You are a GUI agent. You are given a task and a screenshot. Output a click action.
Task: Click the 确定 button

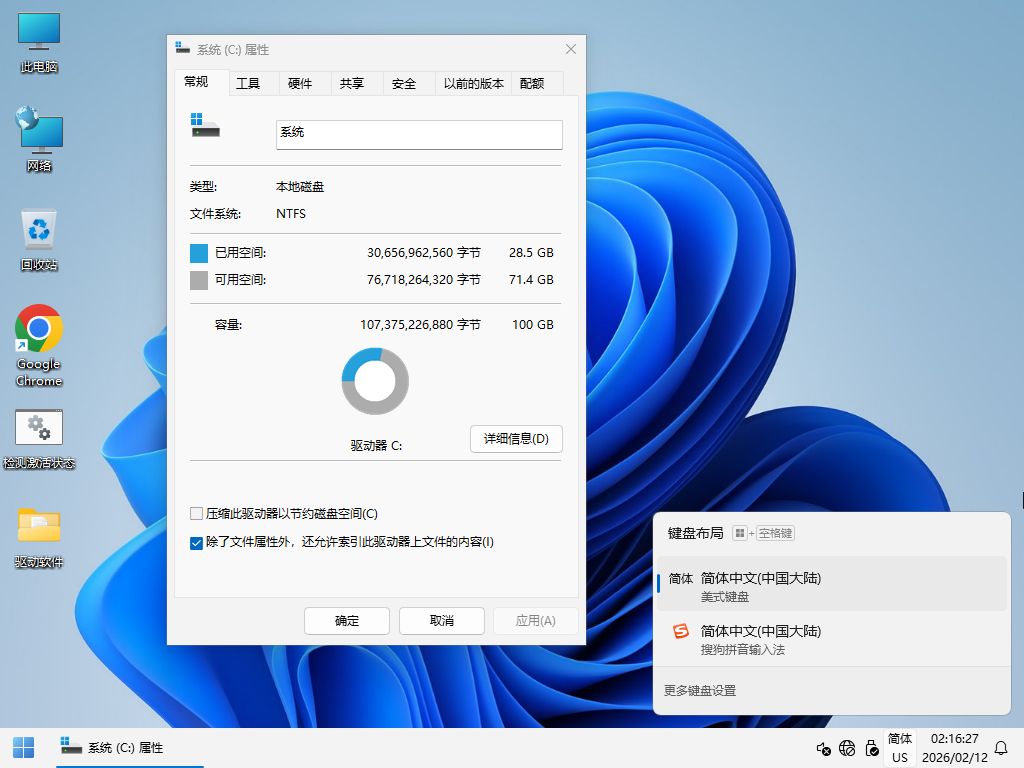[x=347, y=621]
